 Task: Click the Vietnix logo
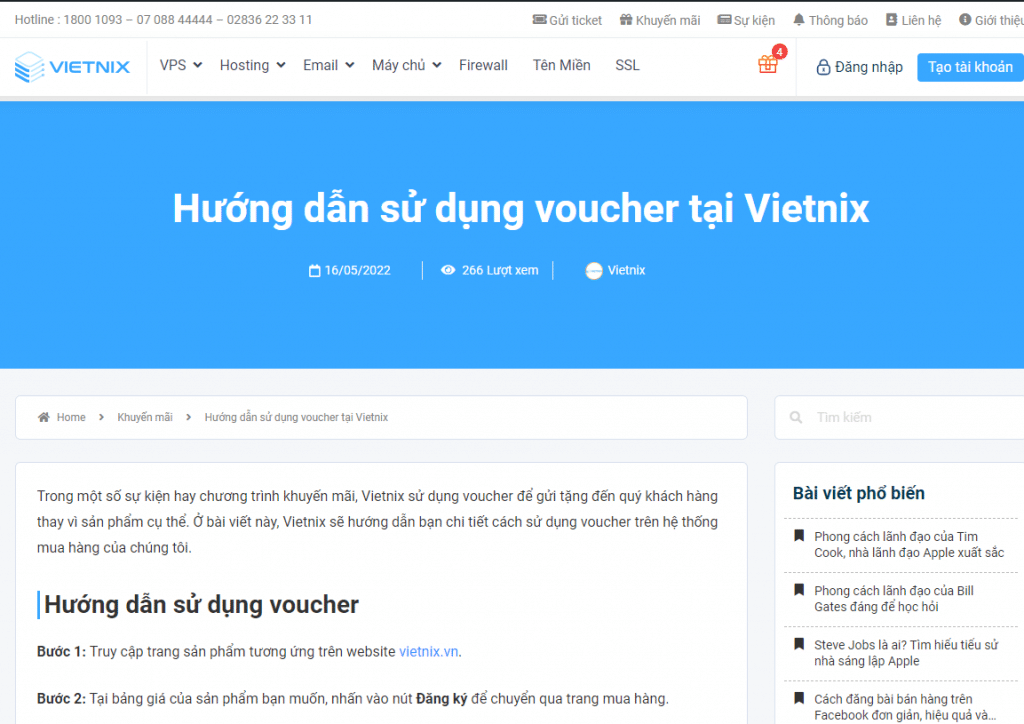[72, 67]
